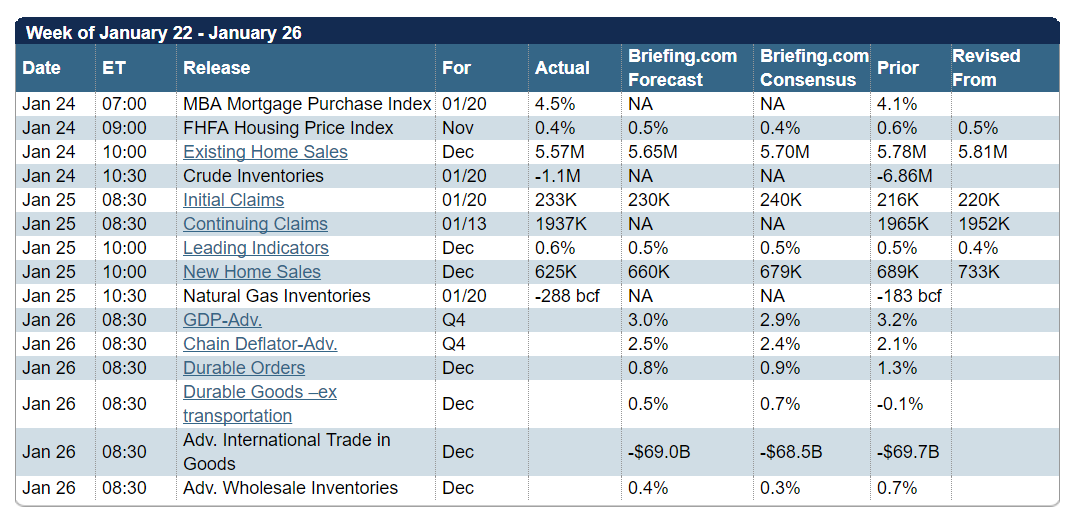Viewport: 1083px width, 526px height.
Task: Open the Existing Home Sales link
Action: click(265, 152)
